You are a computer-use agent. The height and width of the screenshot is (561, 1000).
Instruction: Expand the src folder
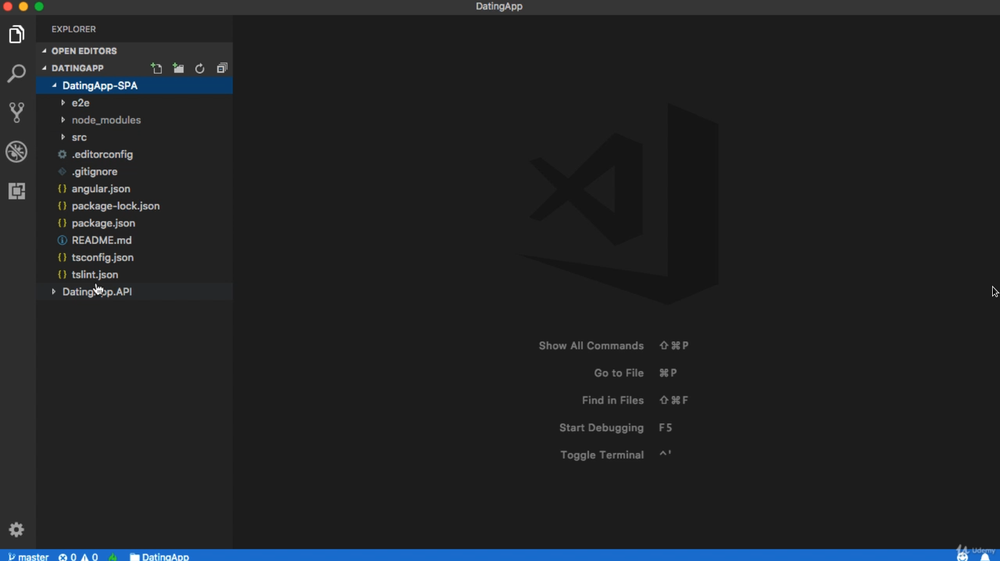[134, 137]
